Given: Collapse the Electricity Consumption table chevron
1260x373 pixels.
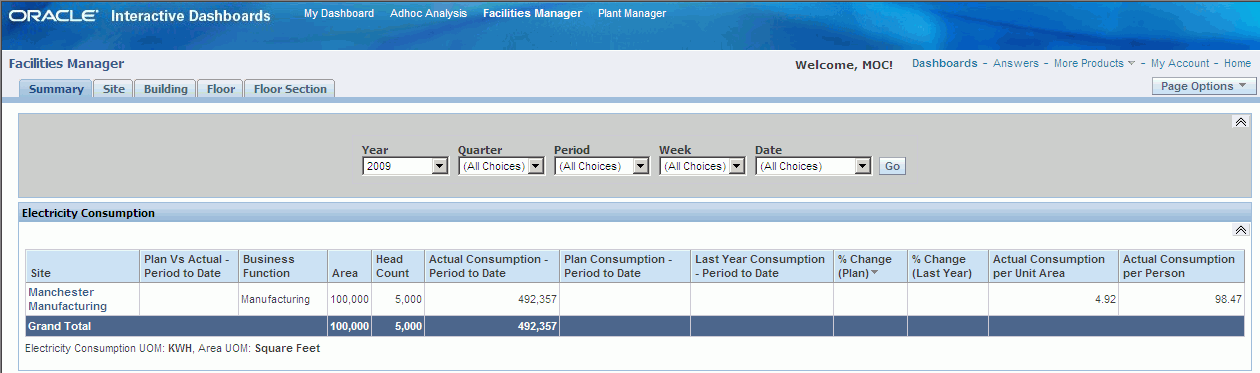Looking at the screenshot, I should (1240, 230).
